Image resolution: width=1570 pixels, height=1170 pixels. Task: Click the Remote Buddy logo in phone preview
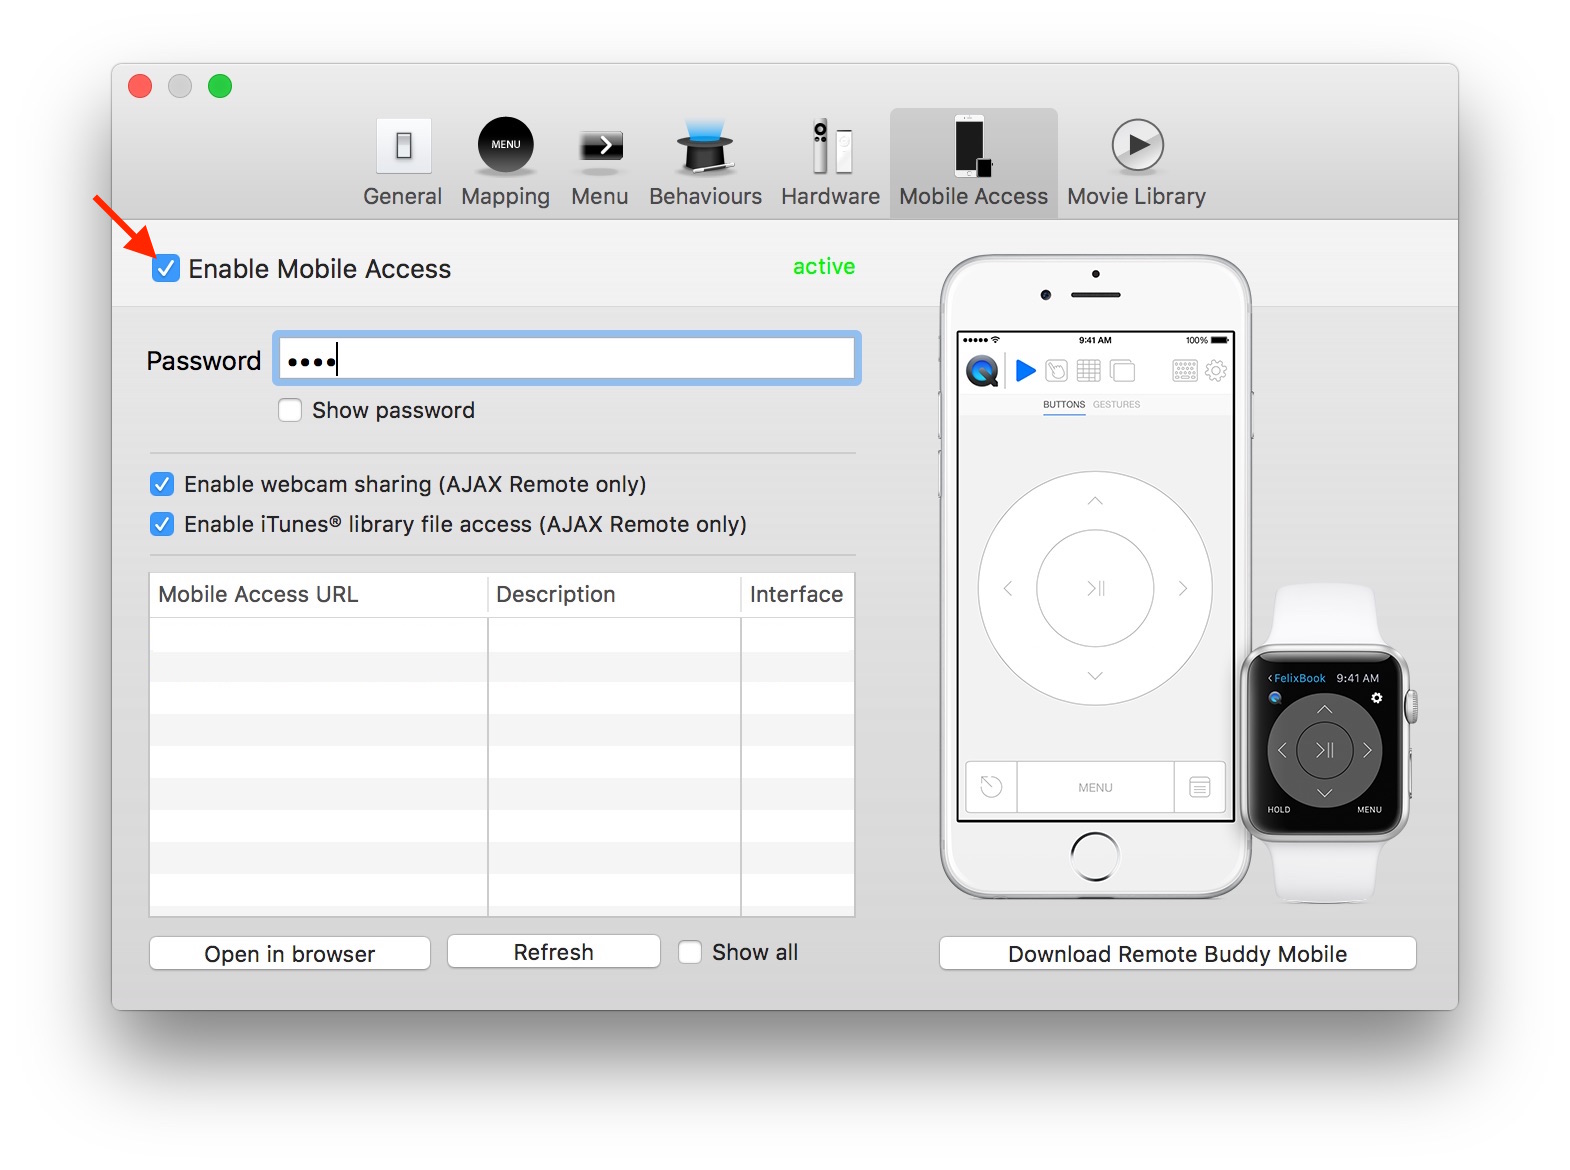coord(982,371)
